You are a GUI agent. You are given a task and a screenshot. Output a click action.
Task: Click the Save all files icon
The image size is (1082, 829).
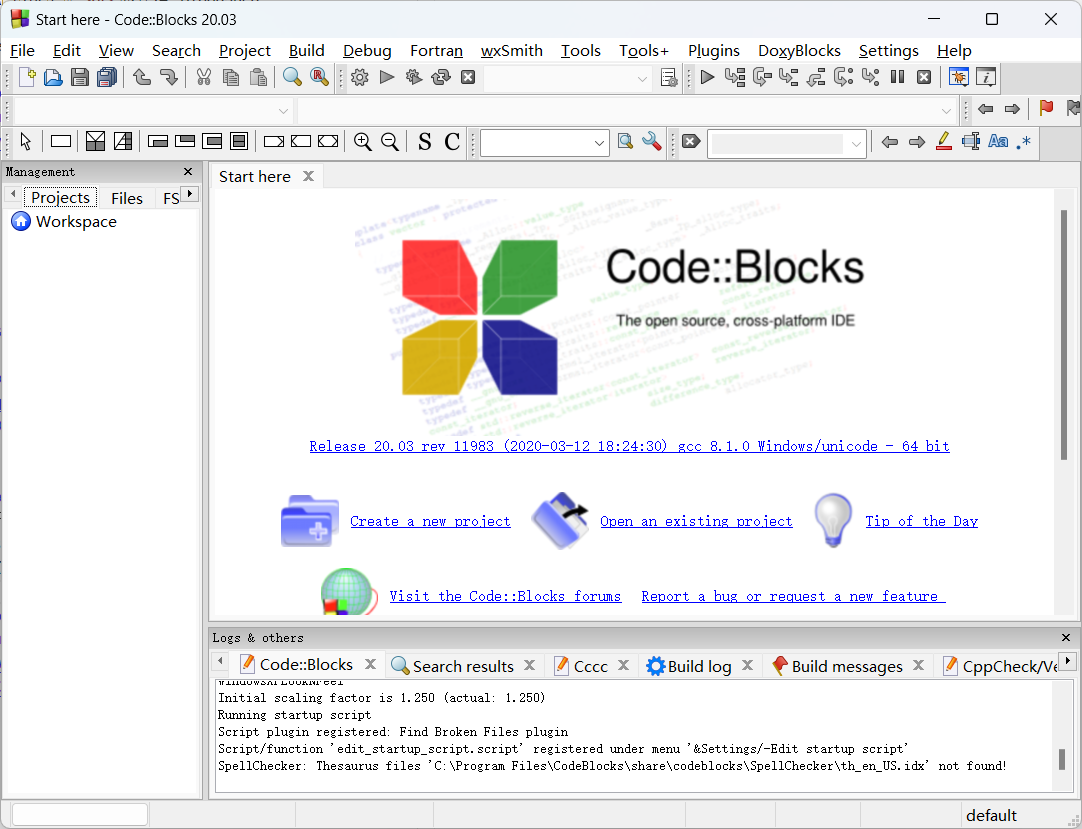click(107, 77)
